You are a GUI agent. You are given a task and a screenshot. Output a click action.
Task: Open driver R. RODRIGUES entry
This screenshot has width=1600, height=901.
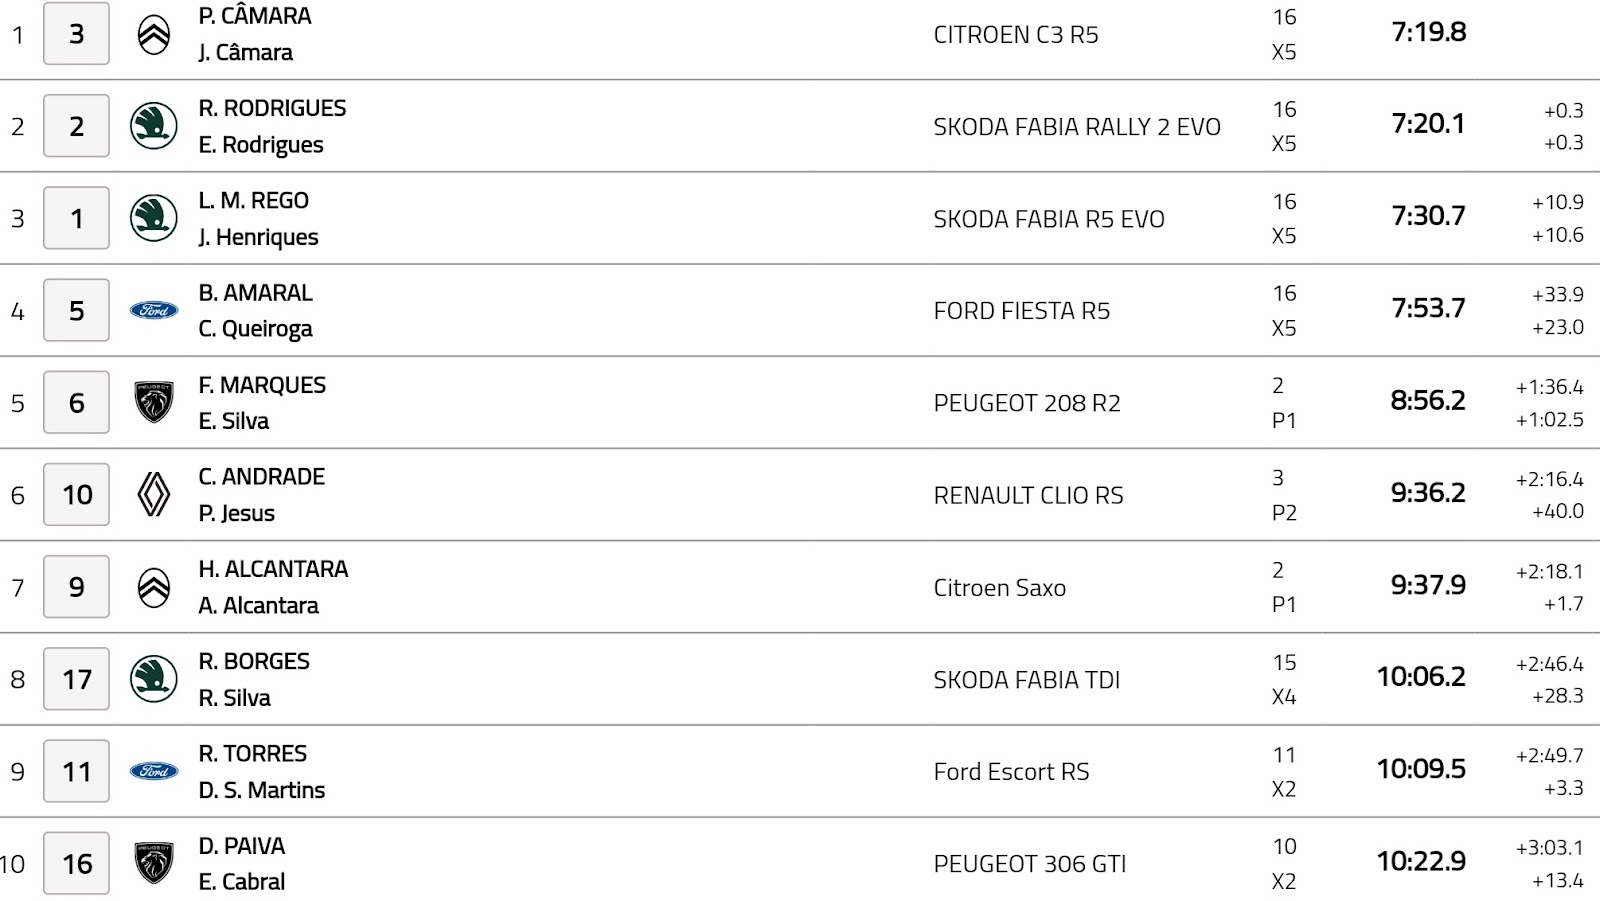(272, 108)
